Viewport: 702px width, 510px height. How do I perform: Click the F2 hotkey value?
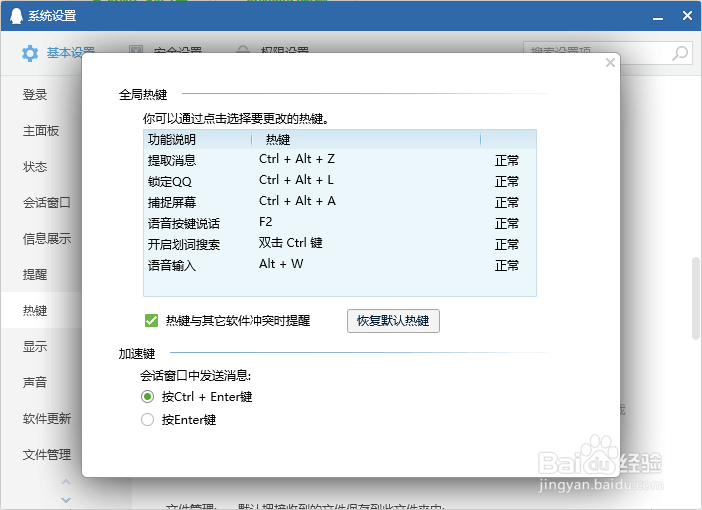265,222
